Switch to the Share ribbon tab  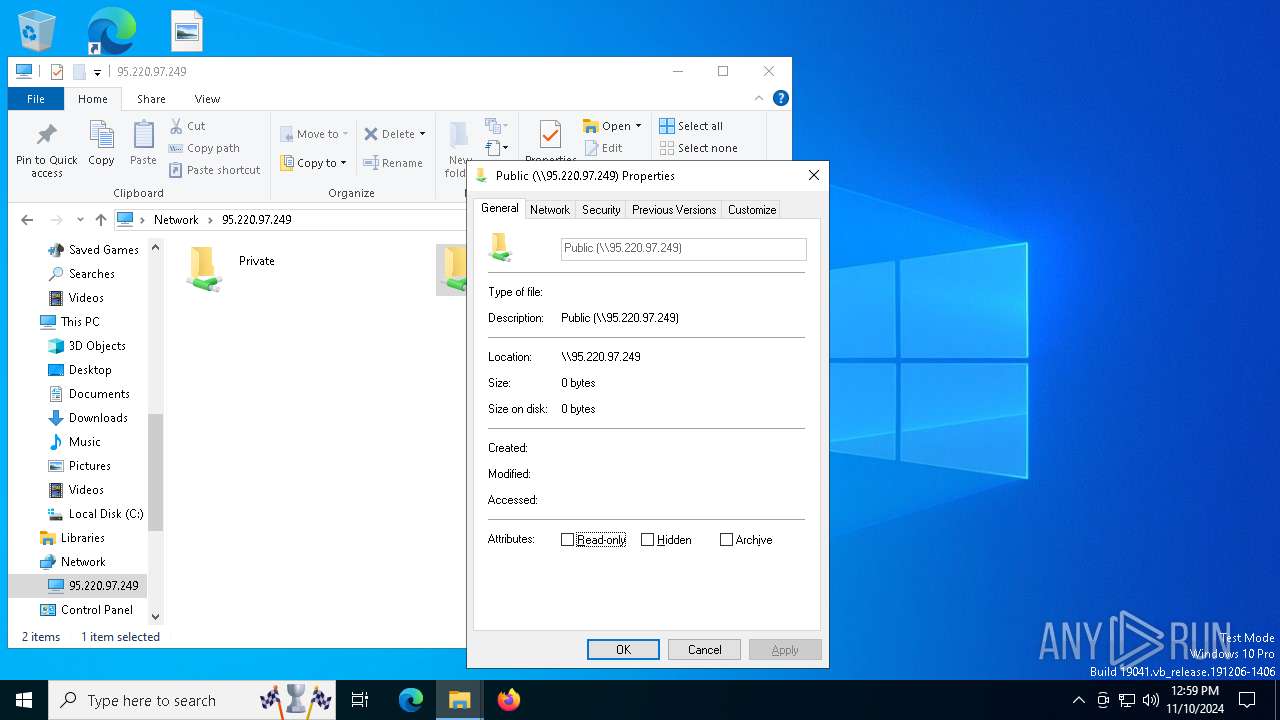point(151,99)
